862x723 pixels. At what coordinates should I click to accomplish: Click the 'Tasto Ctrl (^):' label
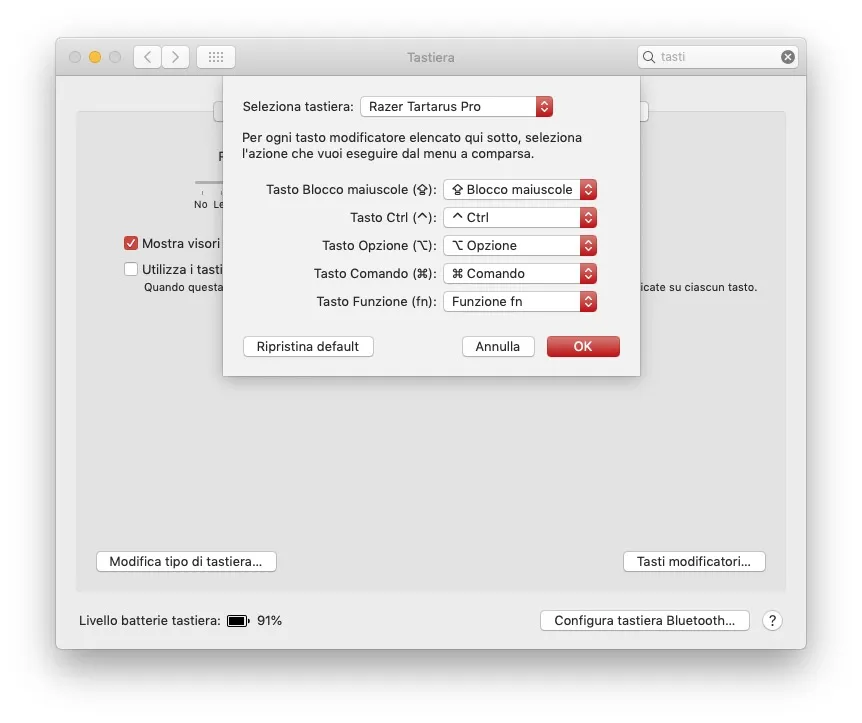[393, 218]
